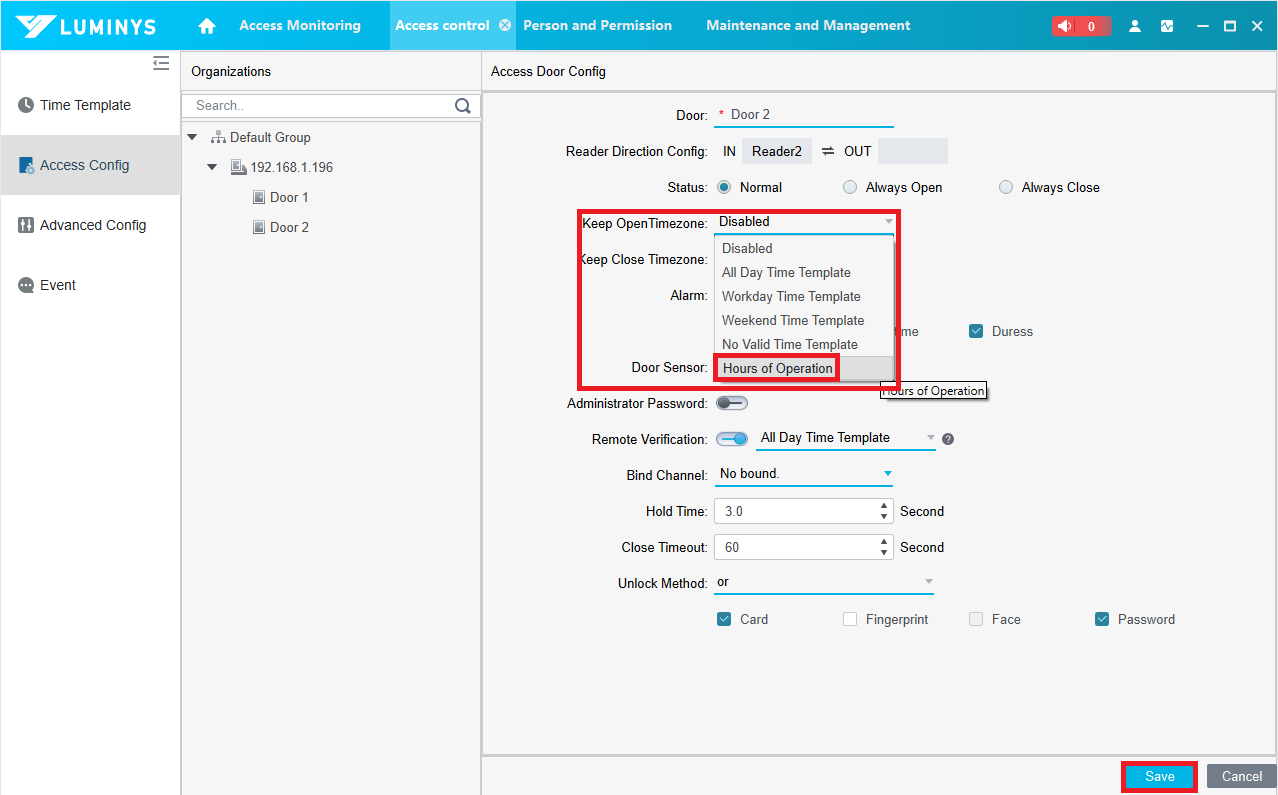The width and height of the screenshot is (1278, 795).
Task: Increase Hold Time with up stepper arrow
Action: click(884, 506)
